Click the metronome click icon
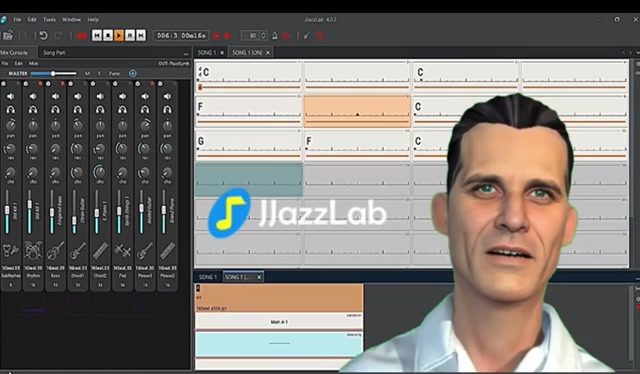 (x=275, y=36)
